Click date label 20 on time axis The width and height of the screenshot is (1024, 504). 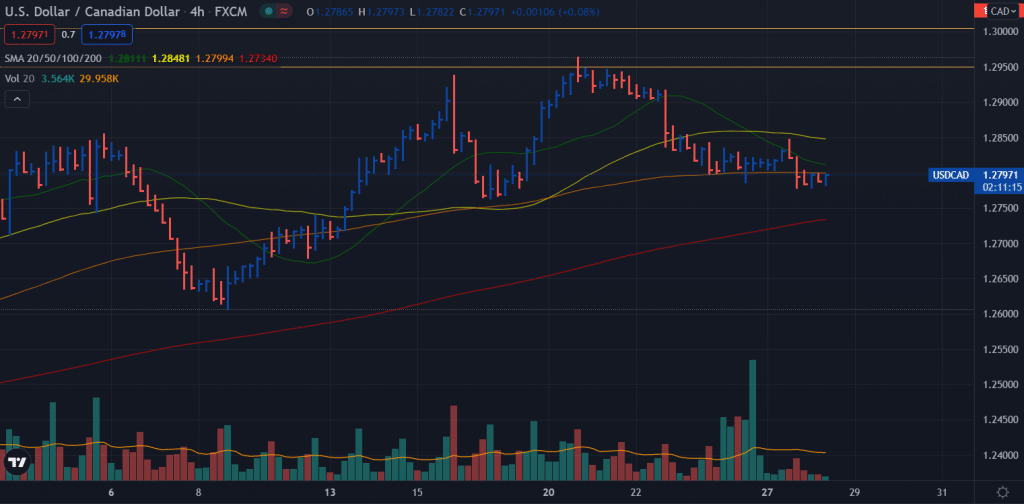click(549, 492)
